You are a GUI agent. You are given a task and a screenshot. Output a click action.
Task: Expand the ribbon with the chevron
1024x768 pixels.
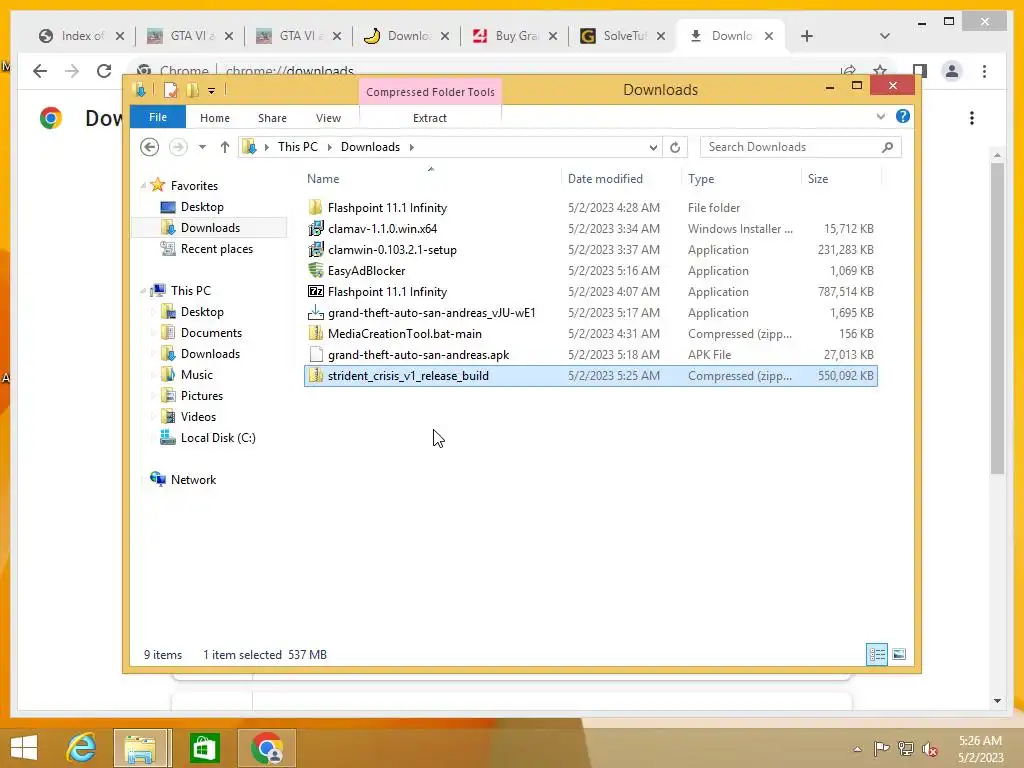(880, 116)
